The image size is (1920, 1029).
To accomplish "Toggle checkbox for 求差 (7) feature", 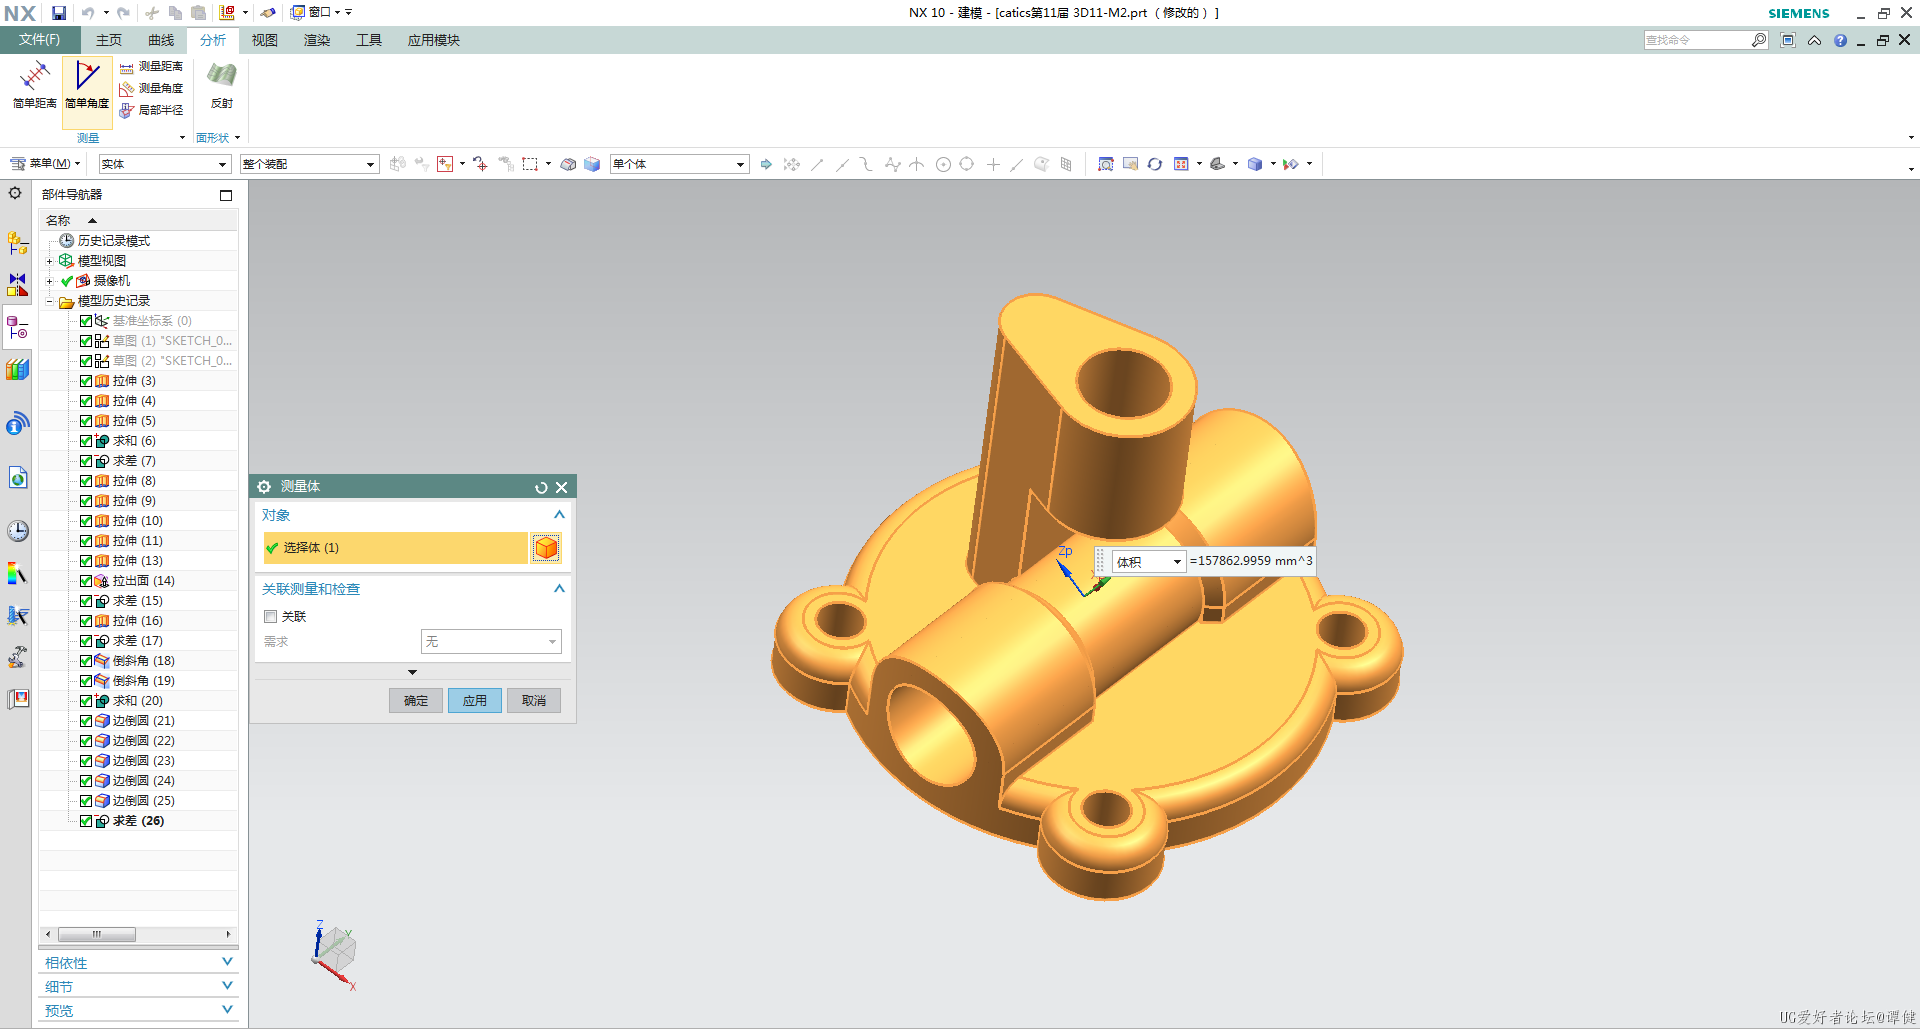I will pos(86,461).
